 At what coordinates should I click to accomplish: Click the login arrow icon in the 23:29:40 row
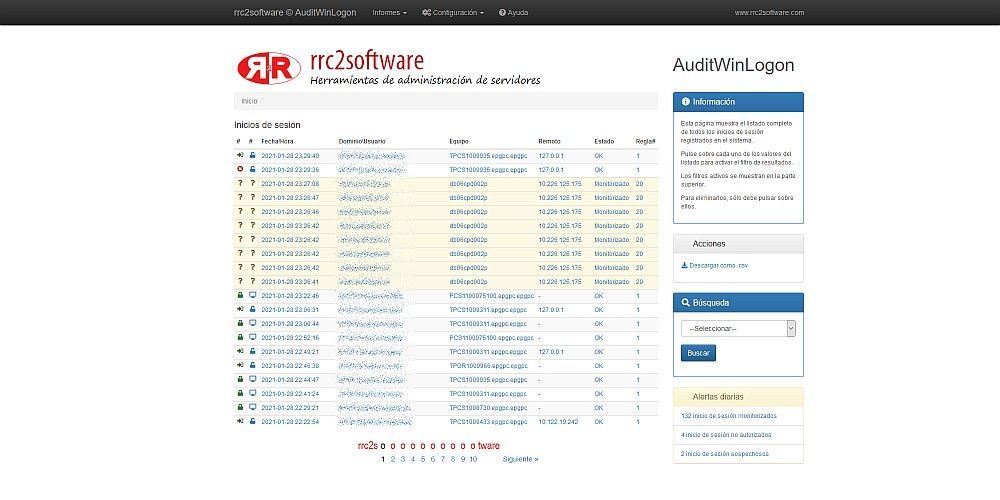click(x=240, y=156)
